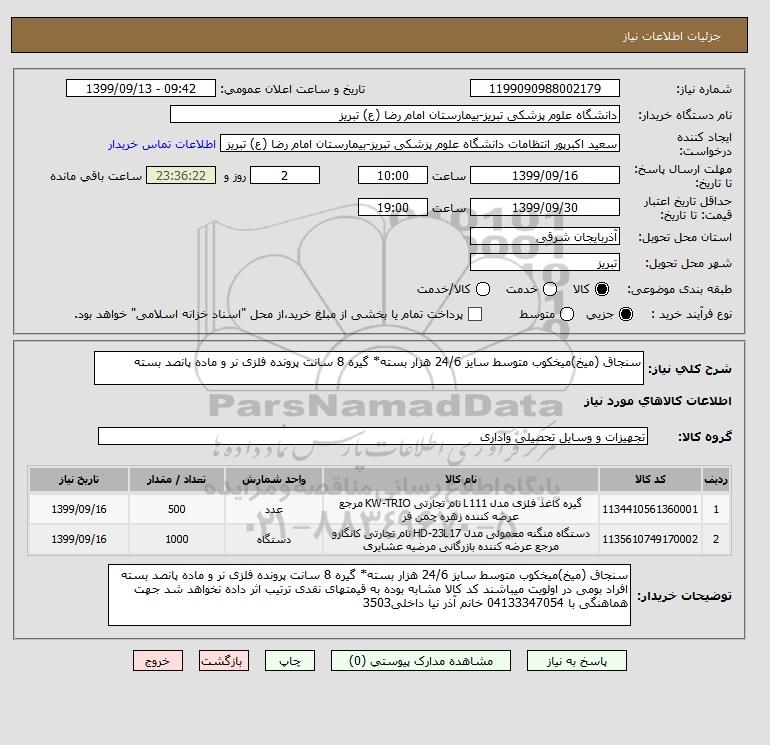Click the گروه کالا field تجهیزات و وسایل تحصیلی
Viewport: 770px width, 745px height.
pos(373,436)
